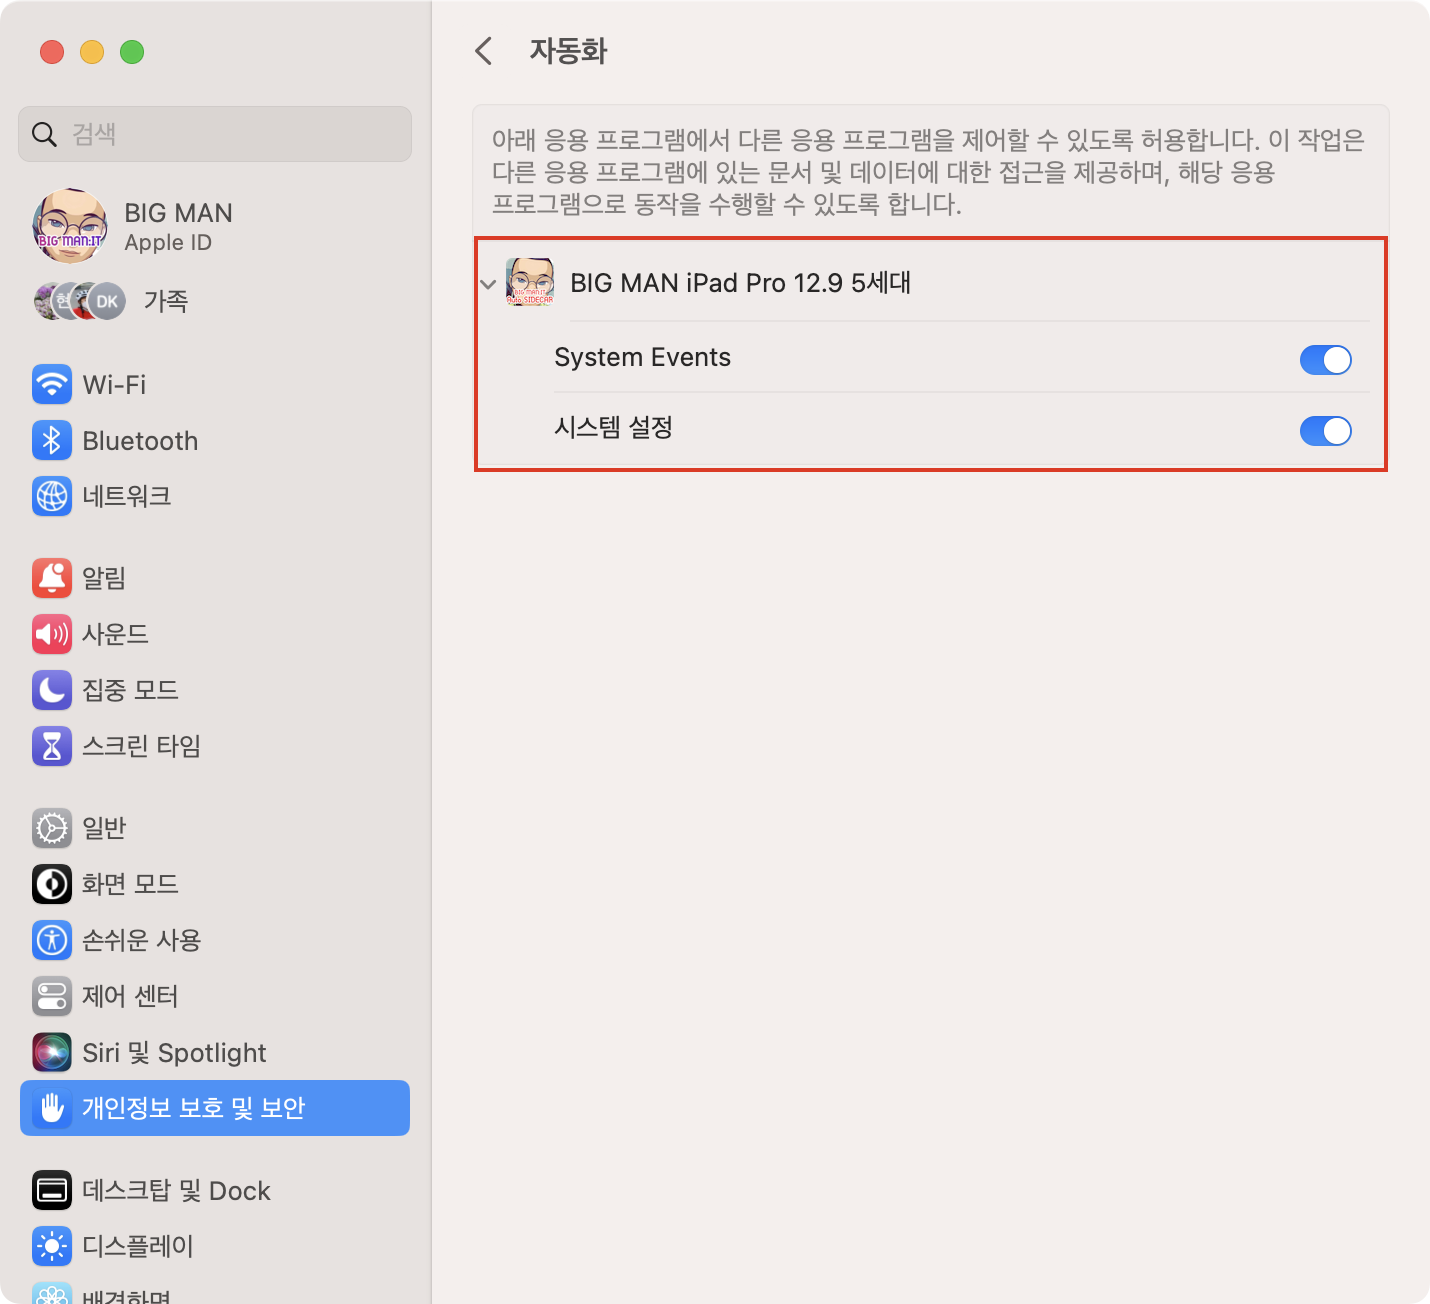Open the 가족 family avatars group
The image size is (1430, 1304).
click(80, 301)
